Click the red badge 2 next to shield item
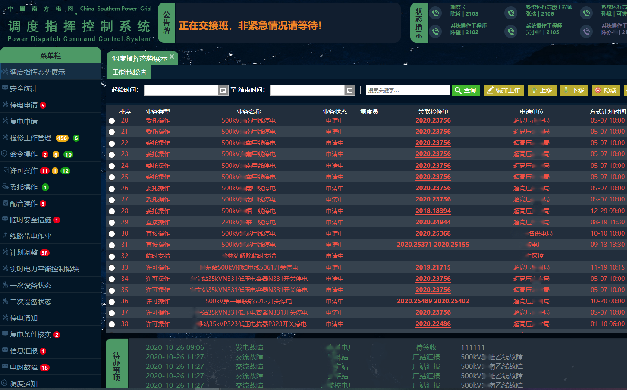Screen dimensions: 627x390 point(45,154)
